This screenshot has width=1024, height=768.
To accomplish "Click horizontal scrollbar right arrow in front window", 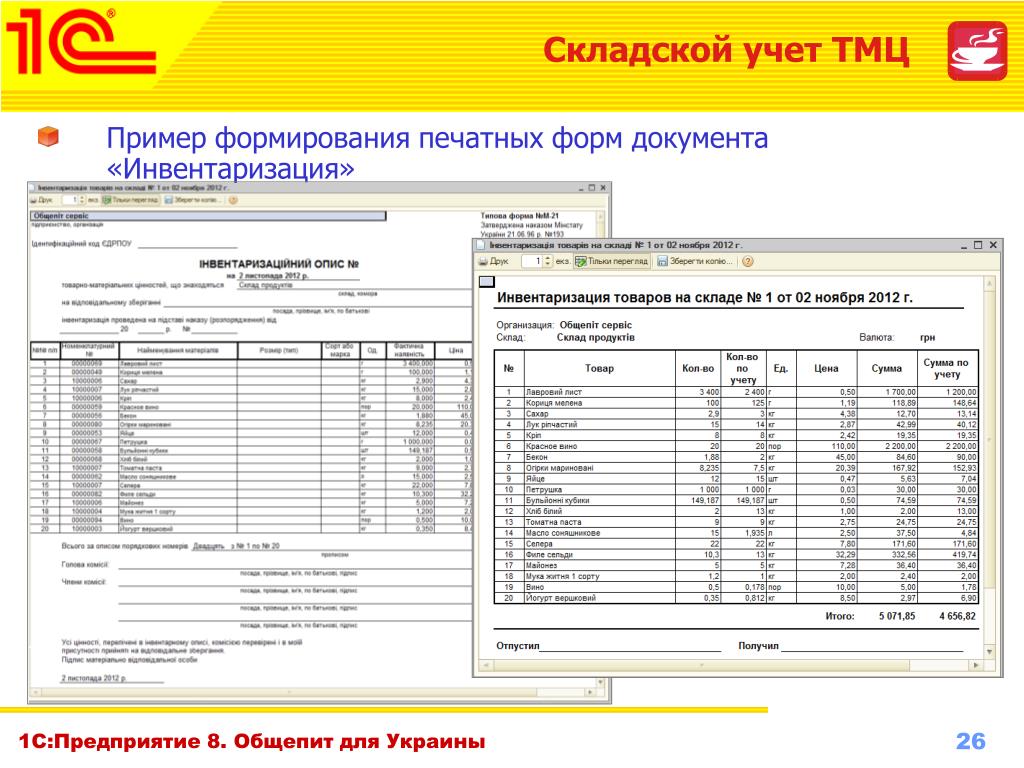I will 976,665.
